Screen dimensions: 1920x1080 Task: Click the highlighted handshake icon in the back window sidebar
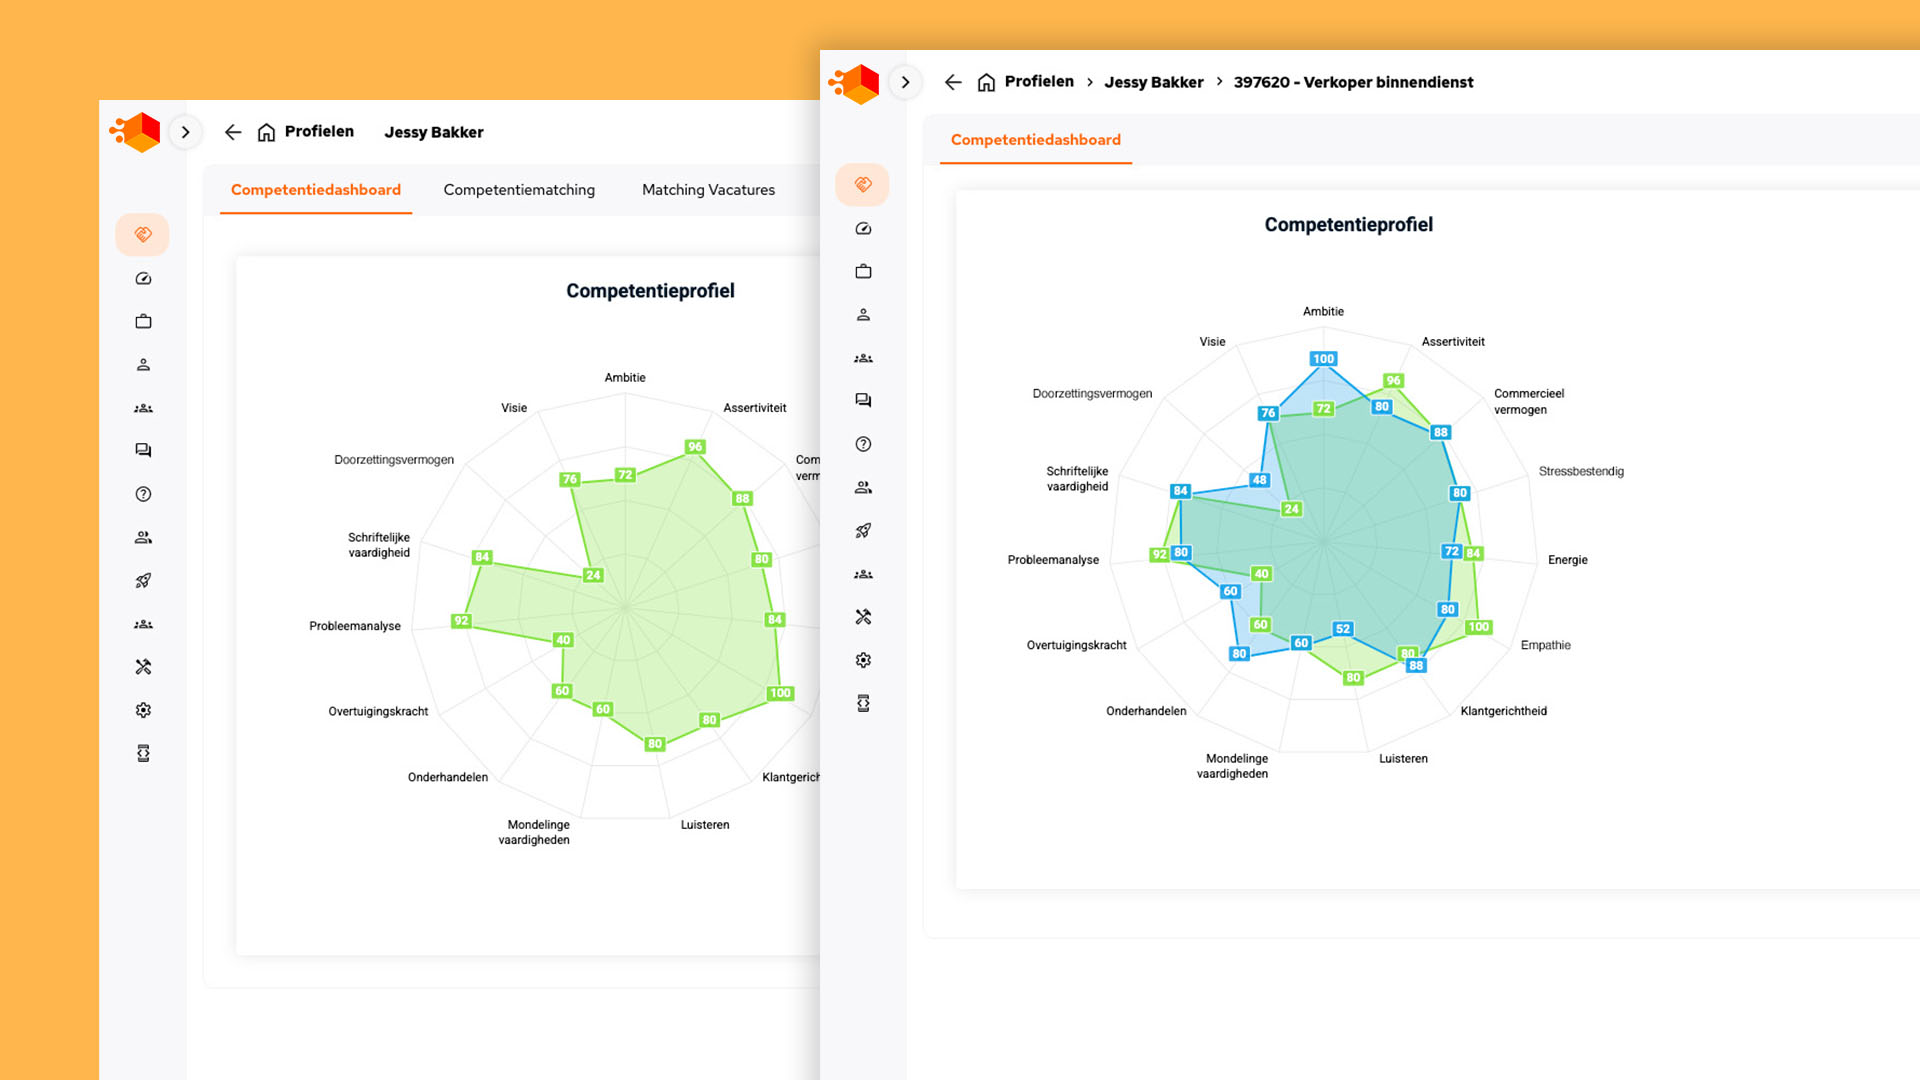tap(143, 235)
